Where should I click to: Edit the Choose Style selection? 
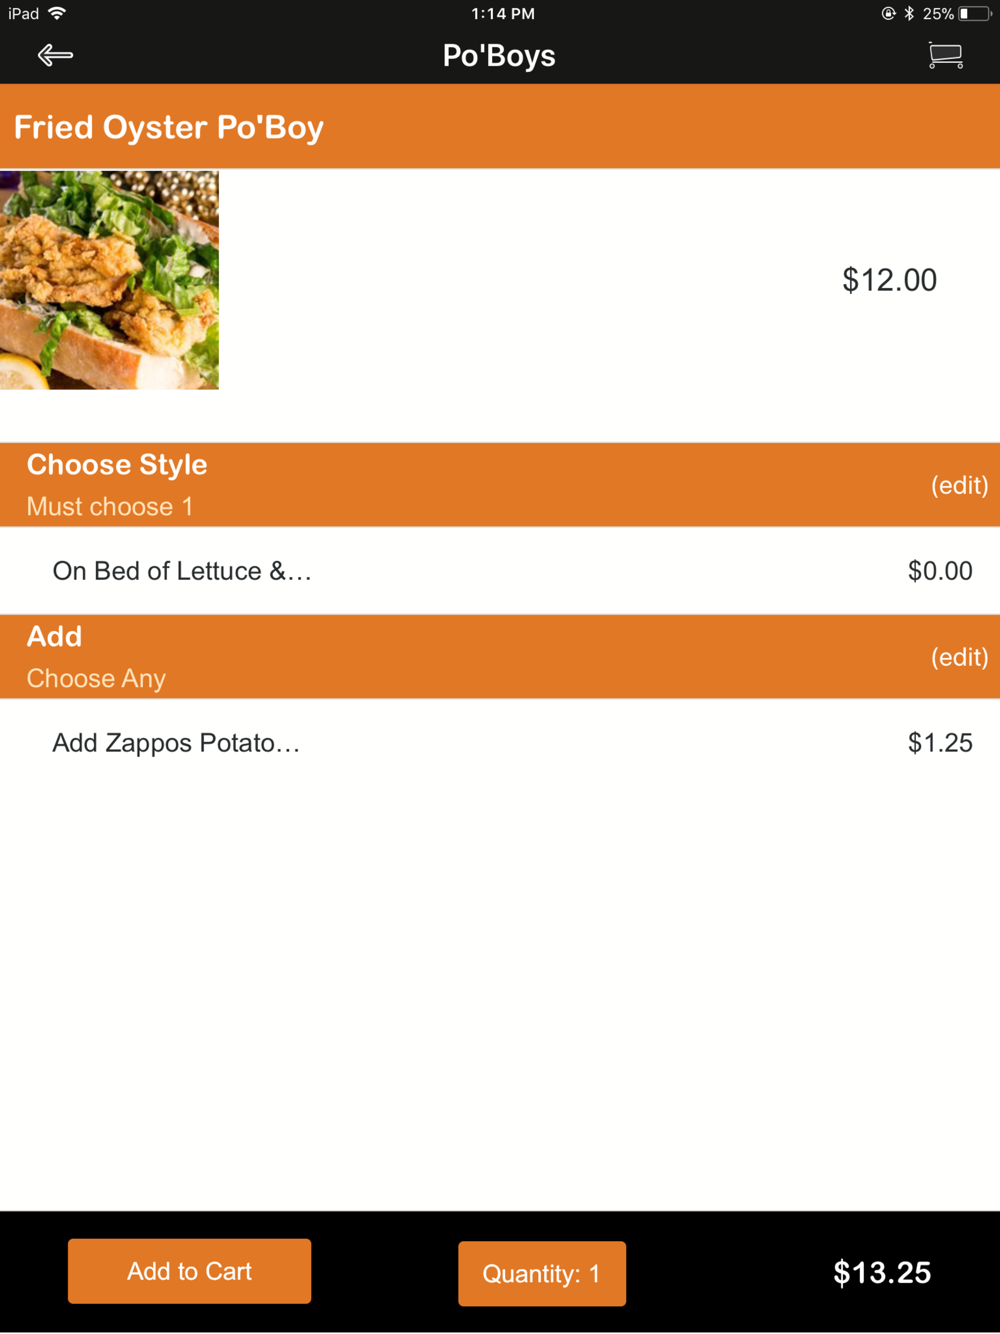(x=959, y=485)
